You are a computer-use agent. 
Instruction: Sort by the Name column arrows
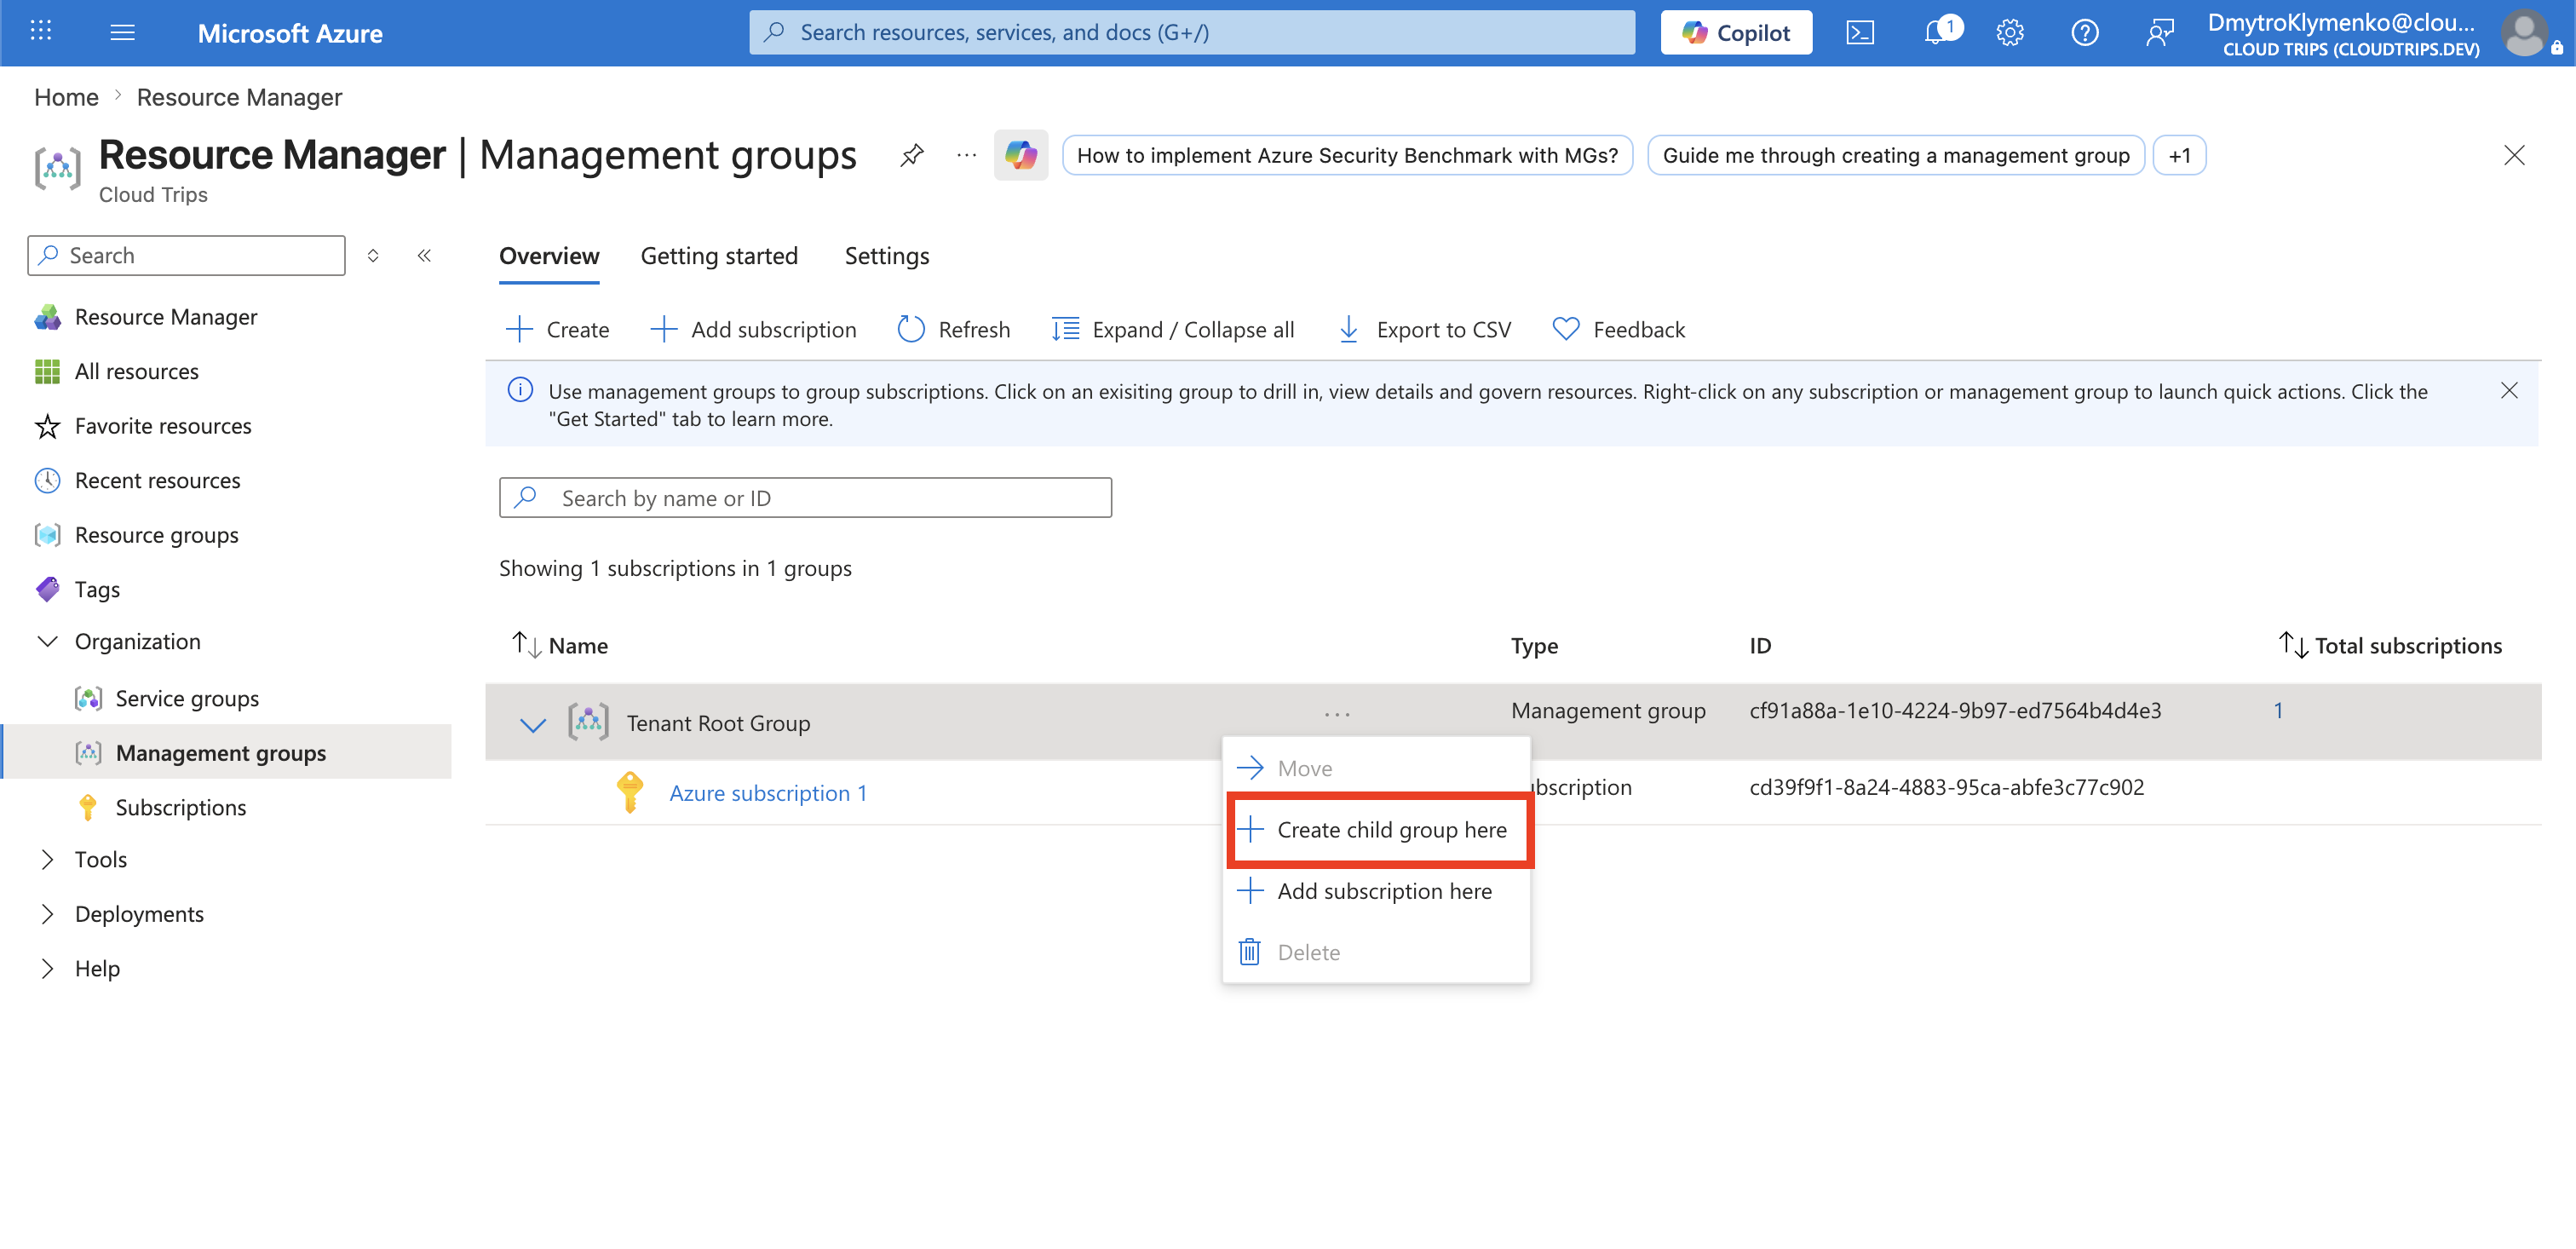[x=526, y=645]
